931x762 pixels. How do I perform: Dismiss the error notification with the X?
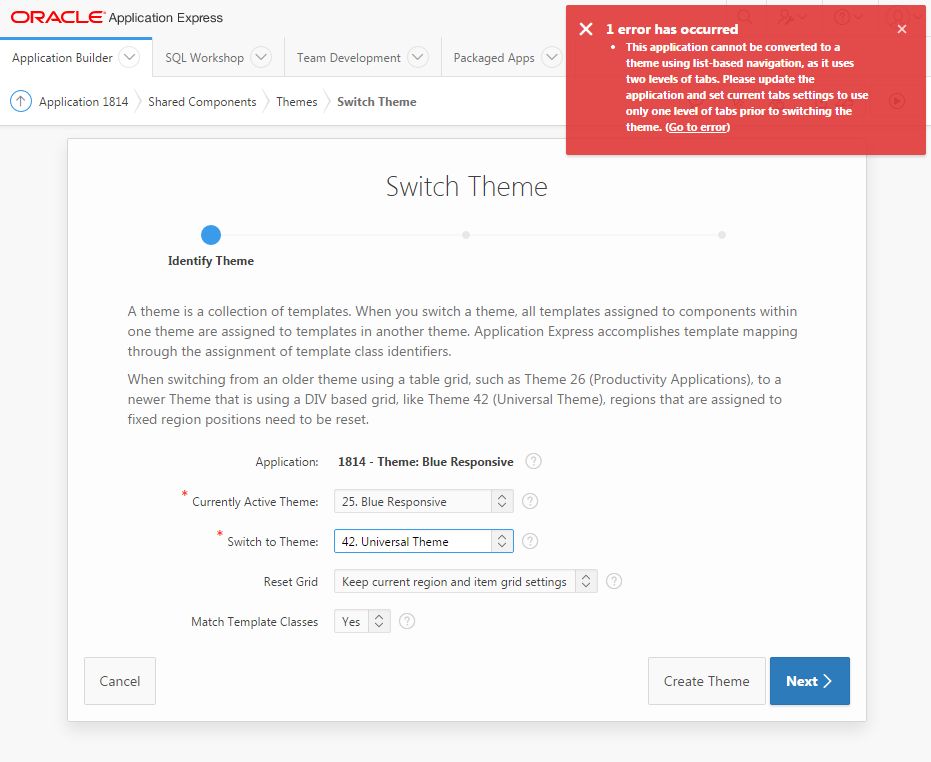901,29
